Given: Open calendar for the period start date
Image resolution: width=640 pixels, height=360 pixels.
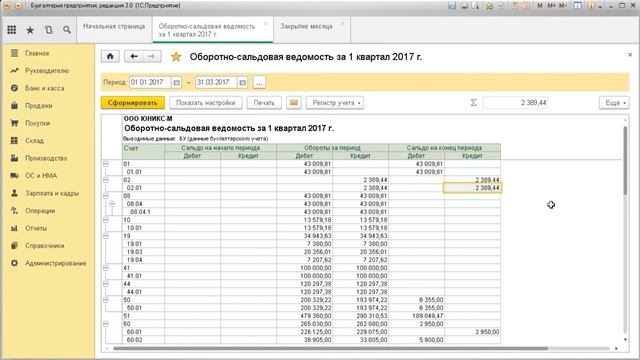Looking at the screenshot, I should (x=176, y=82).
